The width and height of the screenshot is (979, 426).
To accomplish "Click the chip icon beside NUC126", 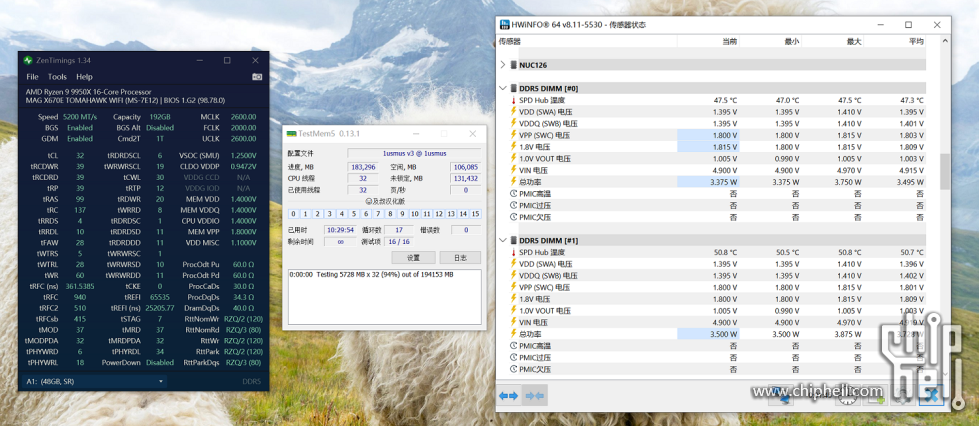I will (514, 65).
